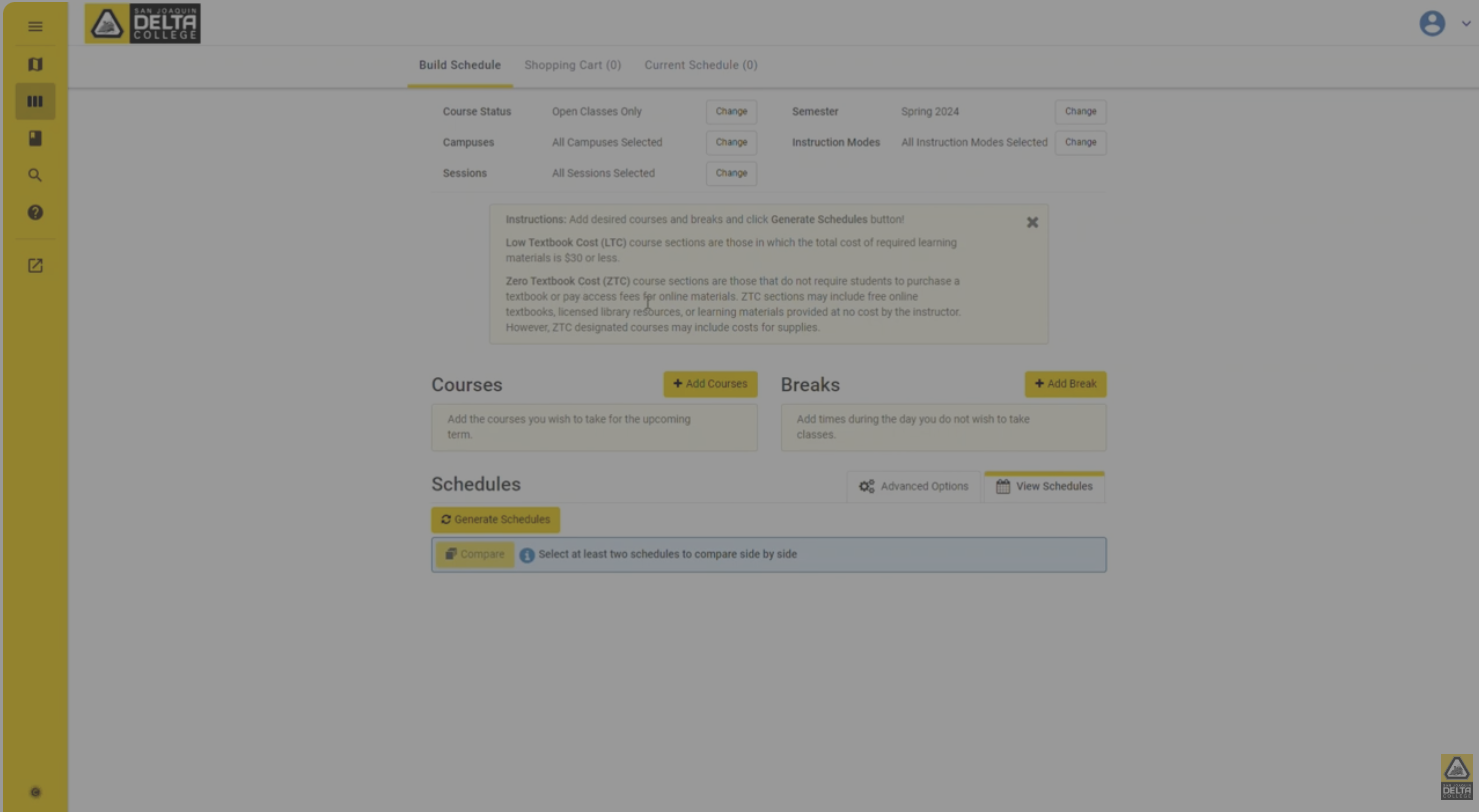Change the Instruction Modes filter
The width and height of the screenshot is (1479, 812).
coord(1080,142)
